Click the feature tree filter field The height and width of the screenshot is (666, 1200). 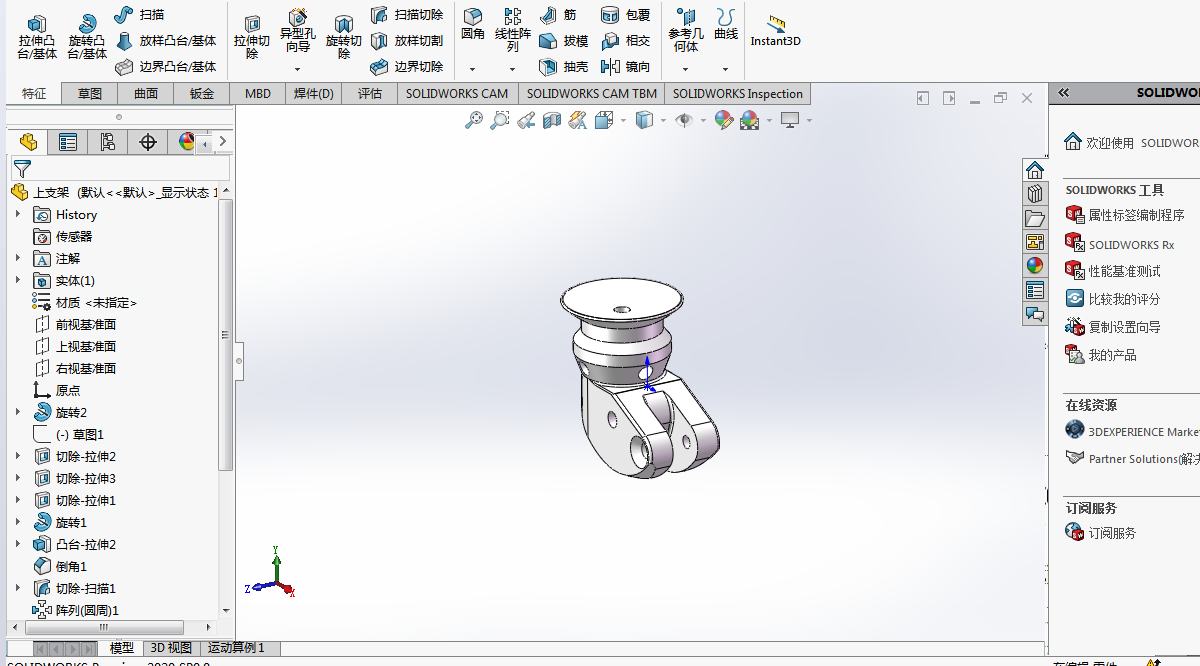(120, 169)
